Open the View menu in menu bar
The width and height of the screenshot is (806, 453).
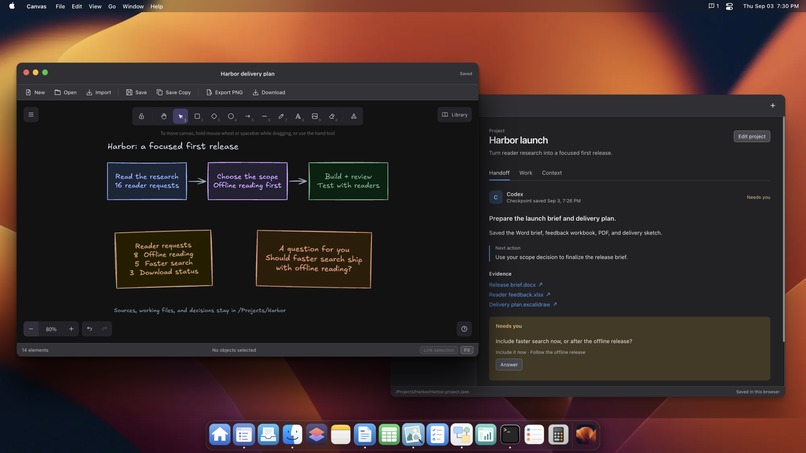95,6
